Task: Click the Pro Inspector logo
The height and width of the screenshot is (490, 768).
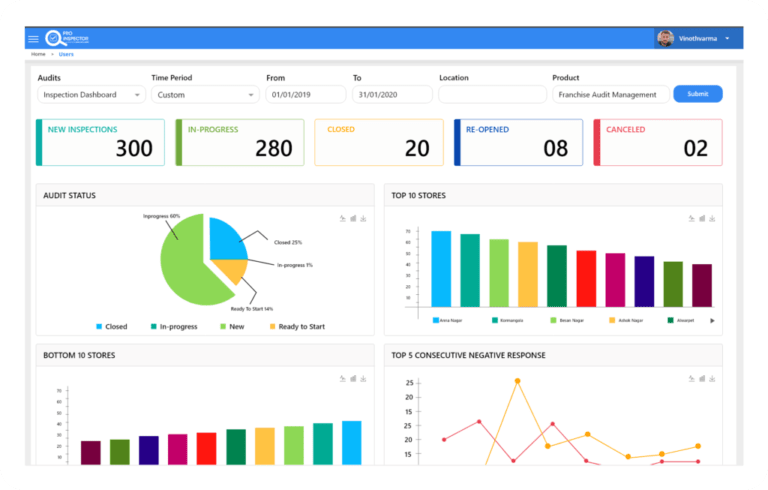Action: tap(67, 38)
